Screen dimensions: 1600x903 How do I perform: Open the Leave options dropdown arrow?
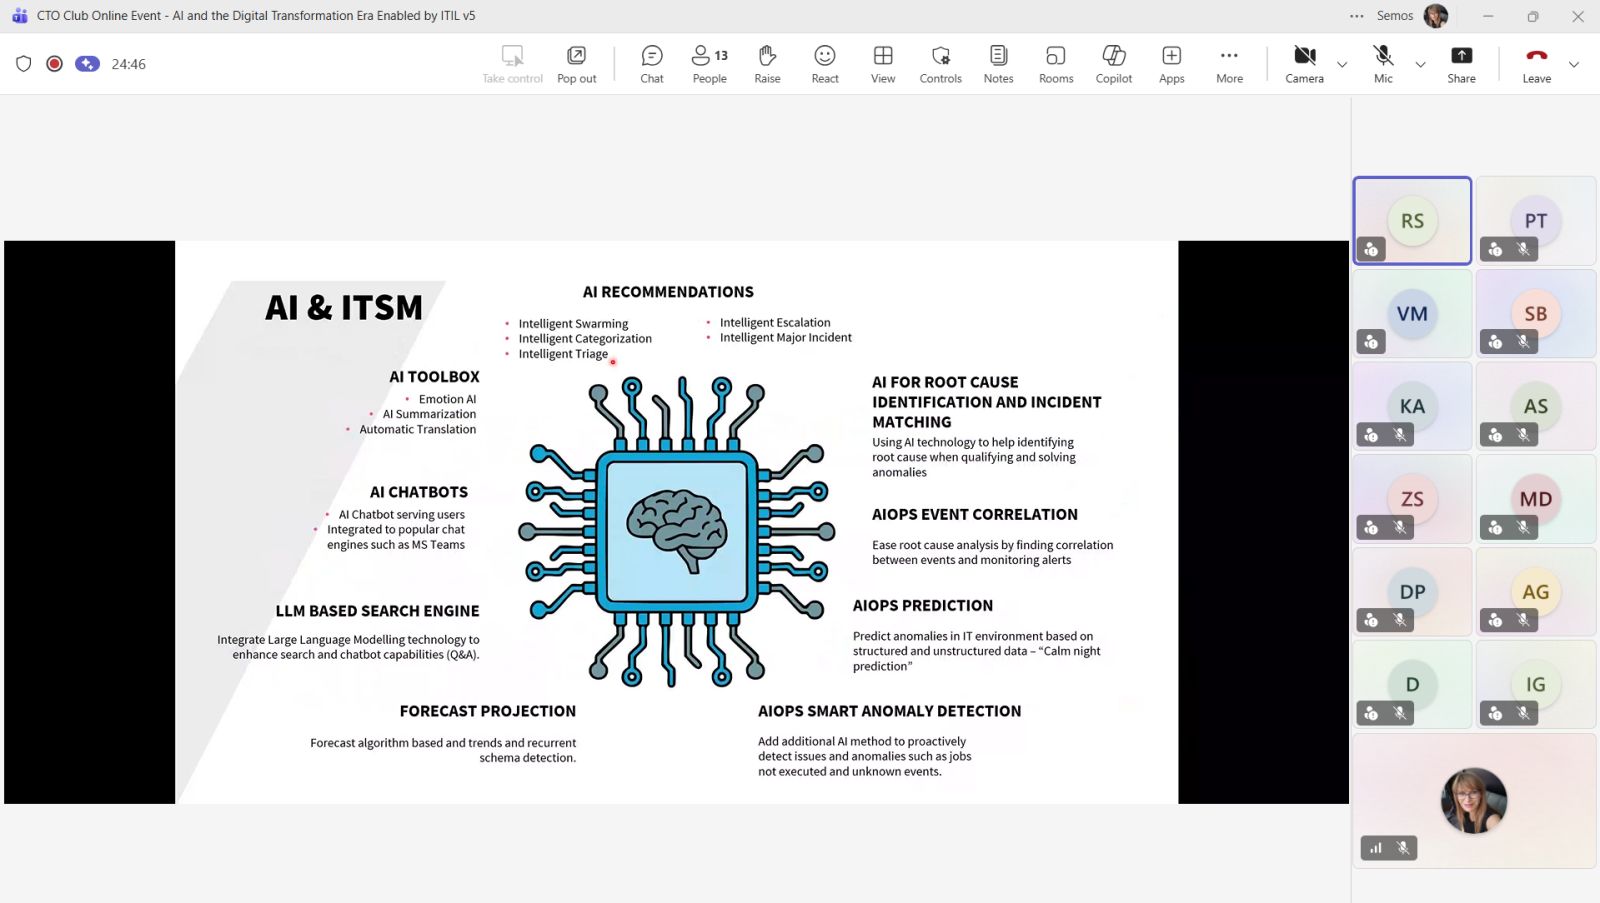[x=1574, y=65]
